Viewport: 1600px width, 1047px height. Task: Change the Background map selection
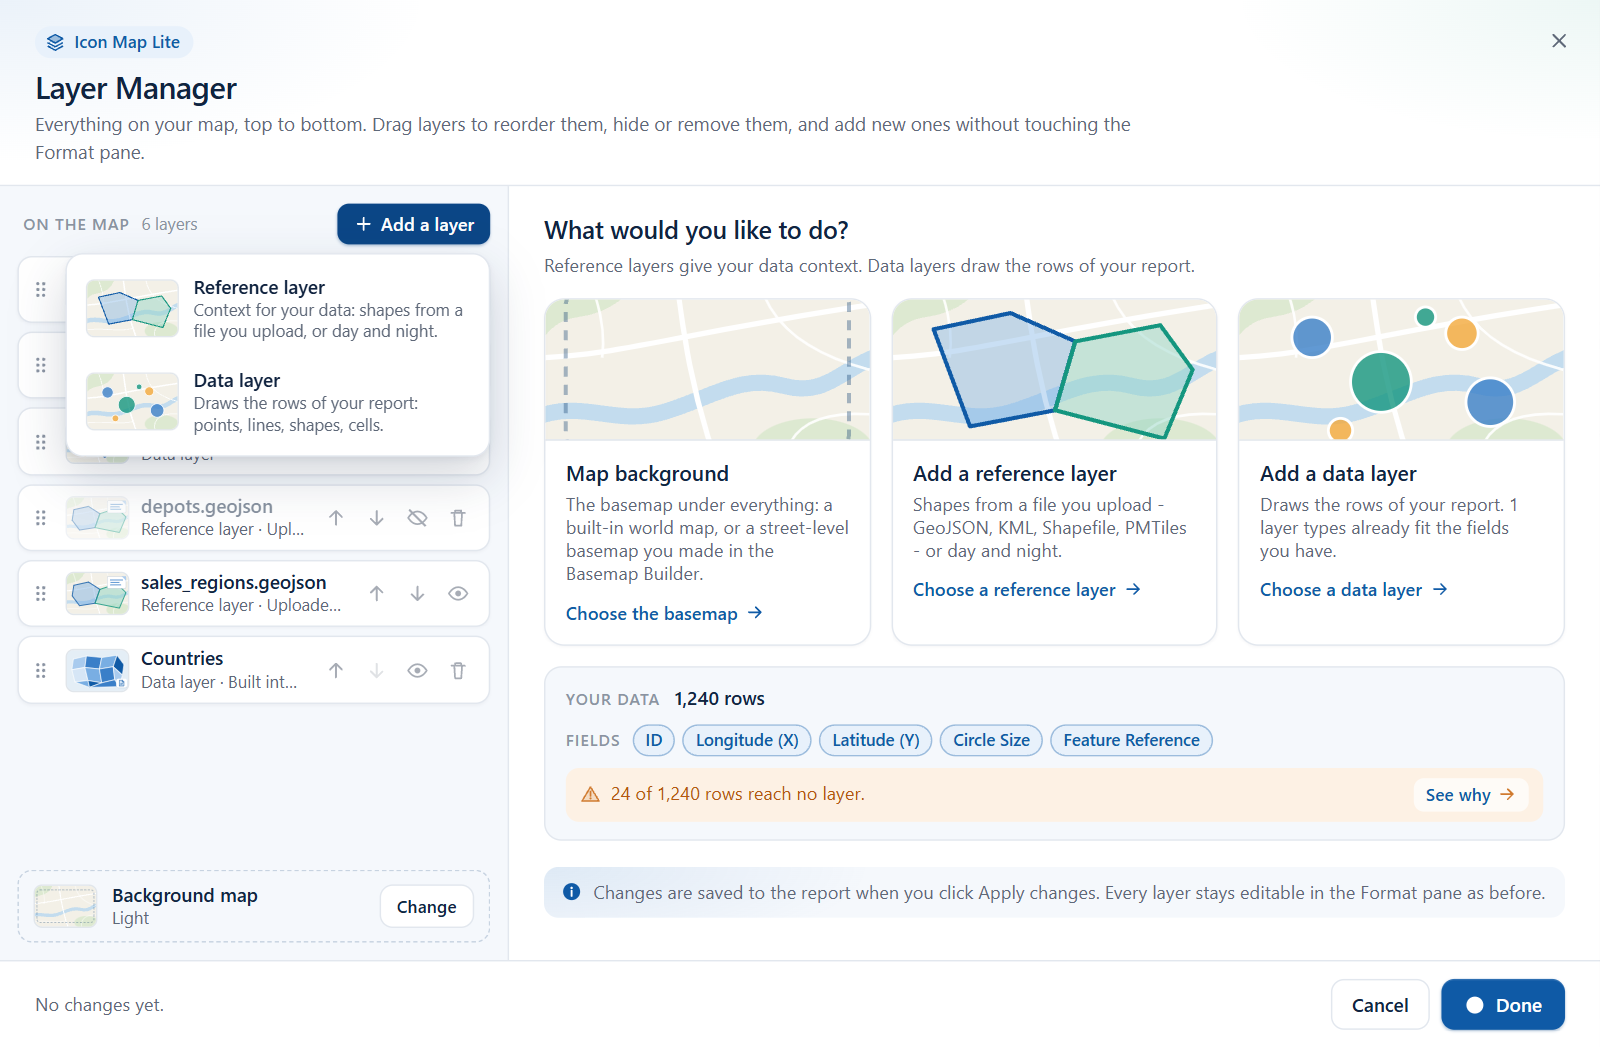426,907
